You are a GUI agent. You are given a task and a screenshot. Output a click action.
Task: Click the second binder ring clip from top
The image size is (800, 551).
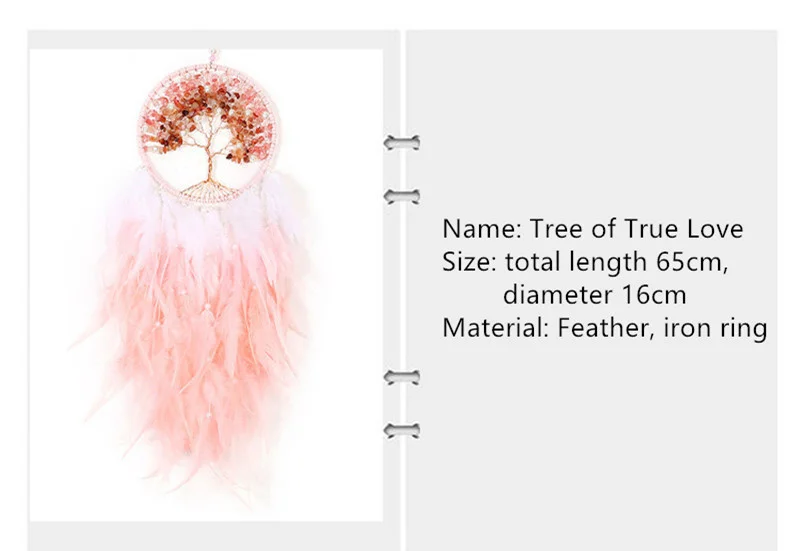click(402, 196)
